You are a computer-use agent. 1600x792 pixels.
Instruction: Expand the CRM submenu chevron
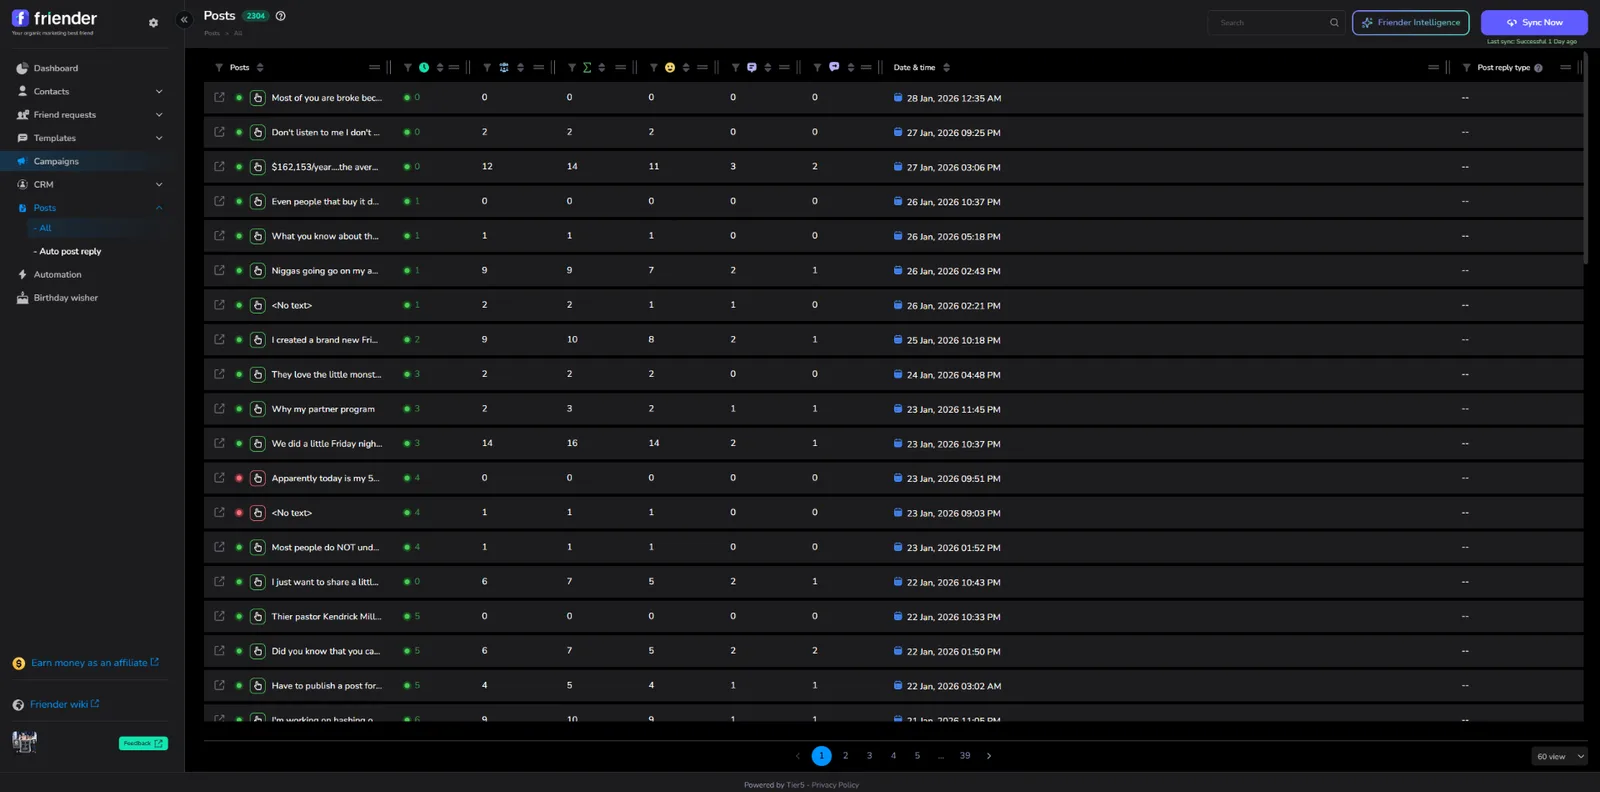tap(159, 185)
